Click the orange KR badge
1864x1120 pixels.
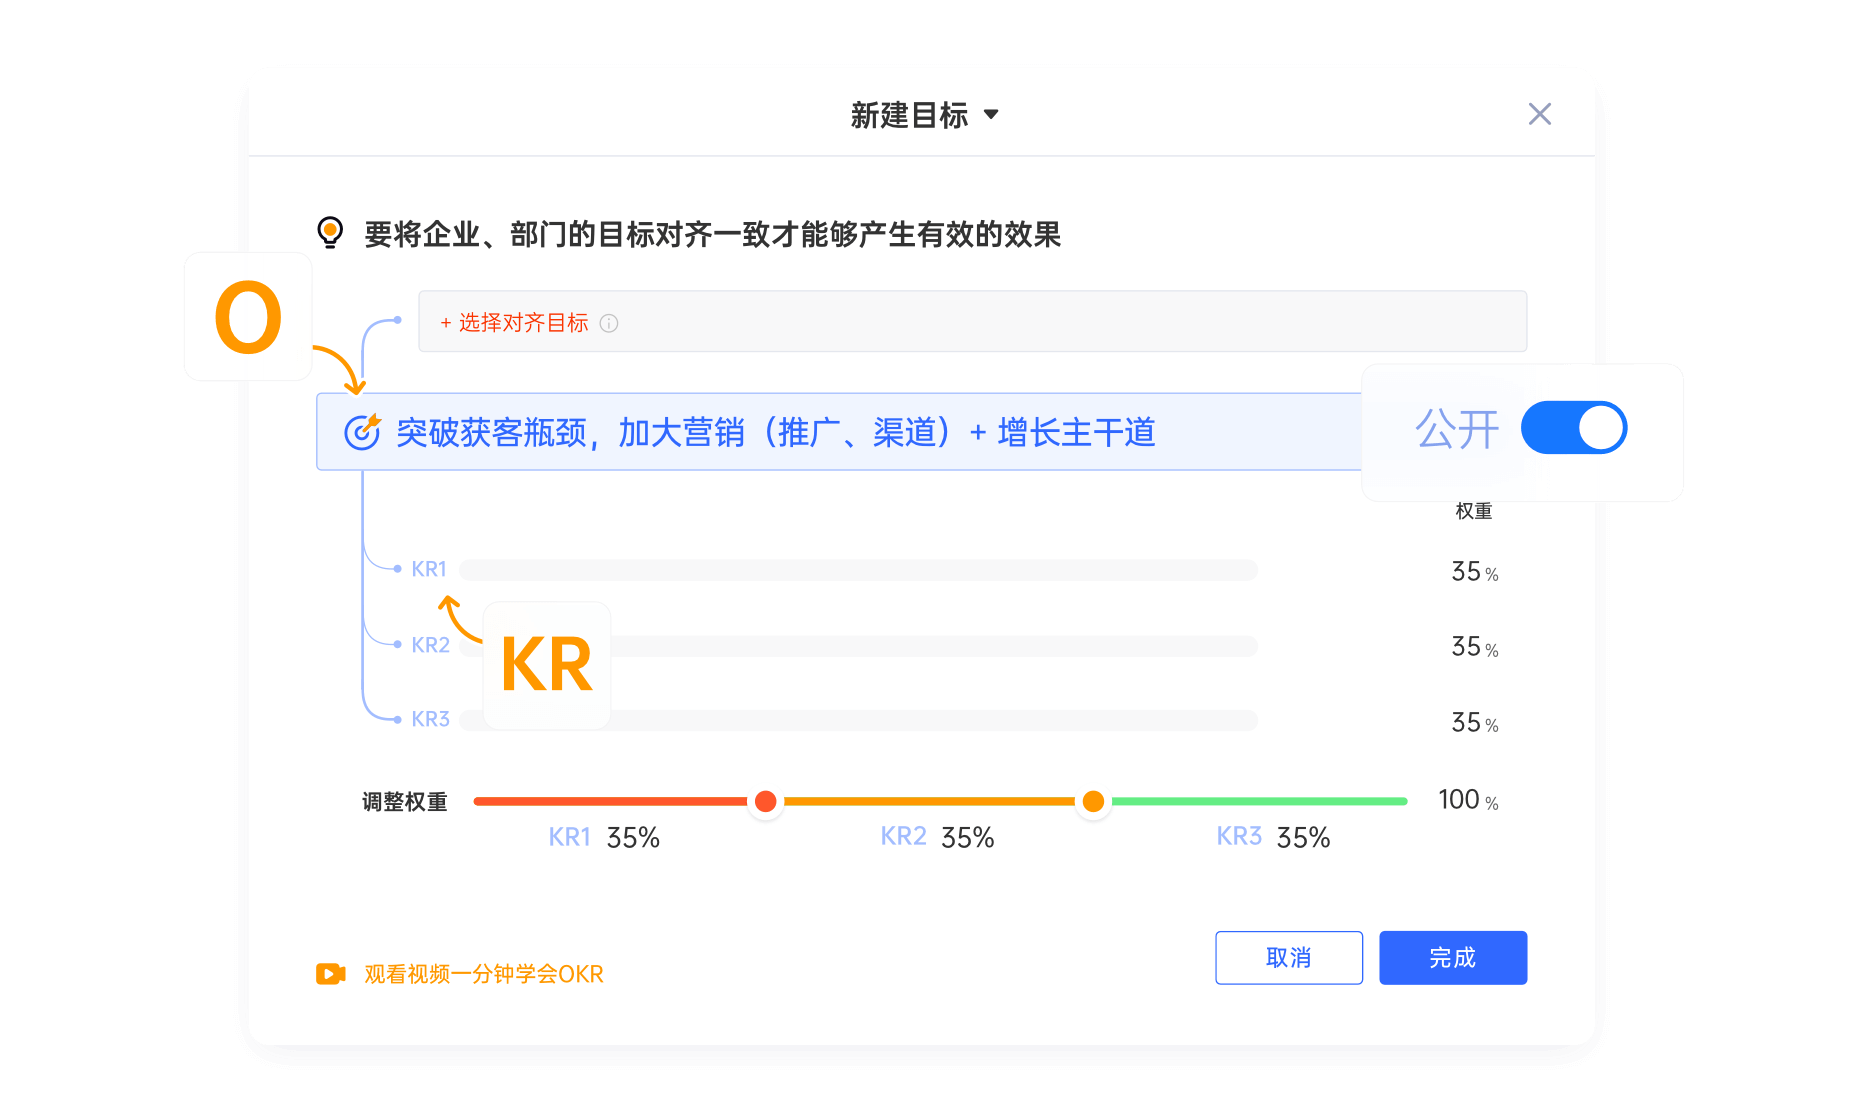(546, 665)
